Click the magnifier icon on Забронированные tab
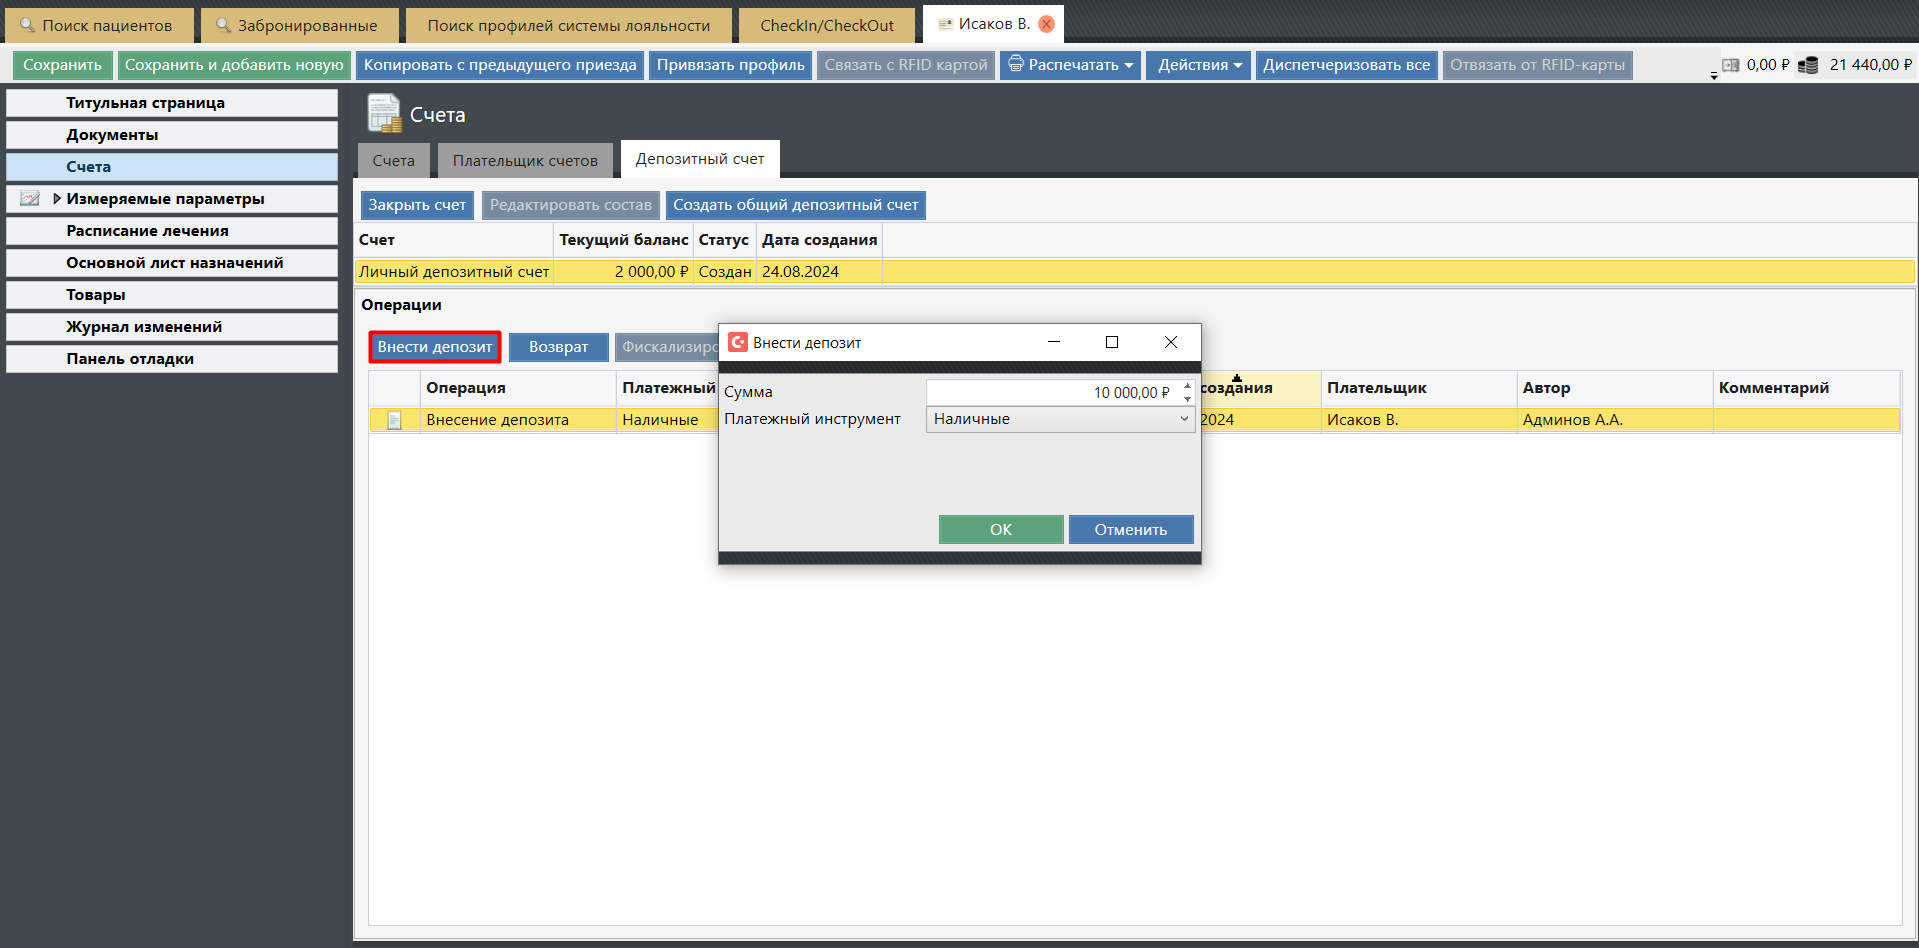Image resolution: width=1919 pixels, height=948 pixels. point(223,25)
